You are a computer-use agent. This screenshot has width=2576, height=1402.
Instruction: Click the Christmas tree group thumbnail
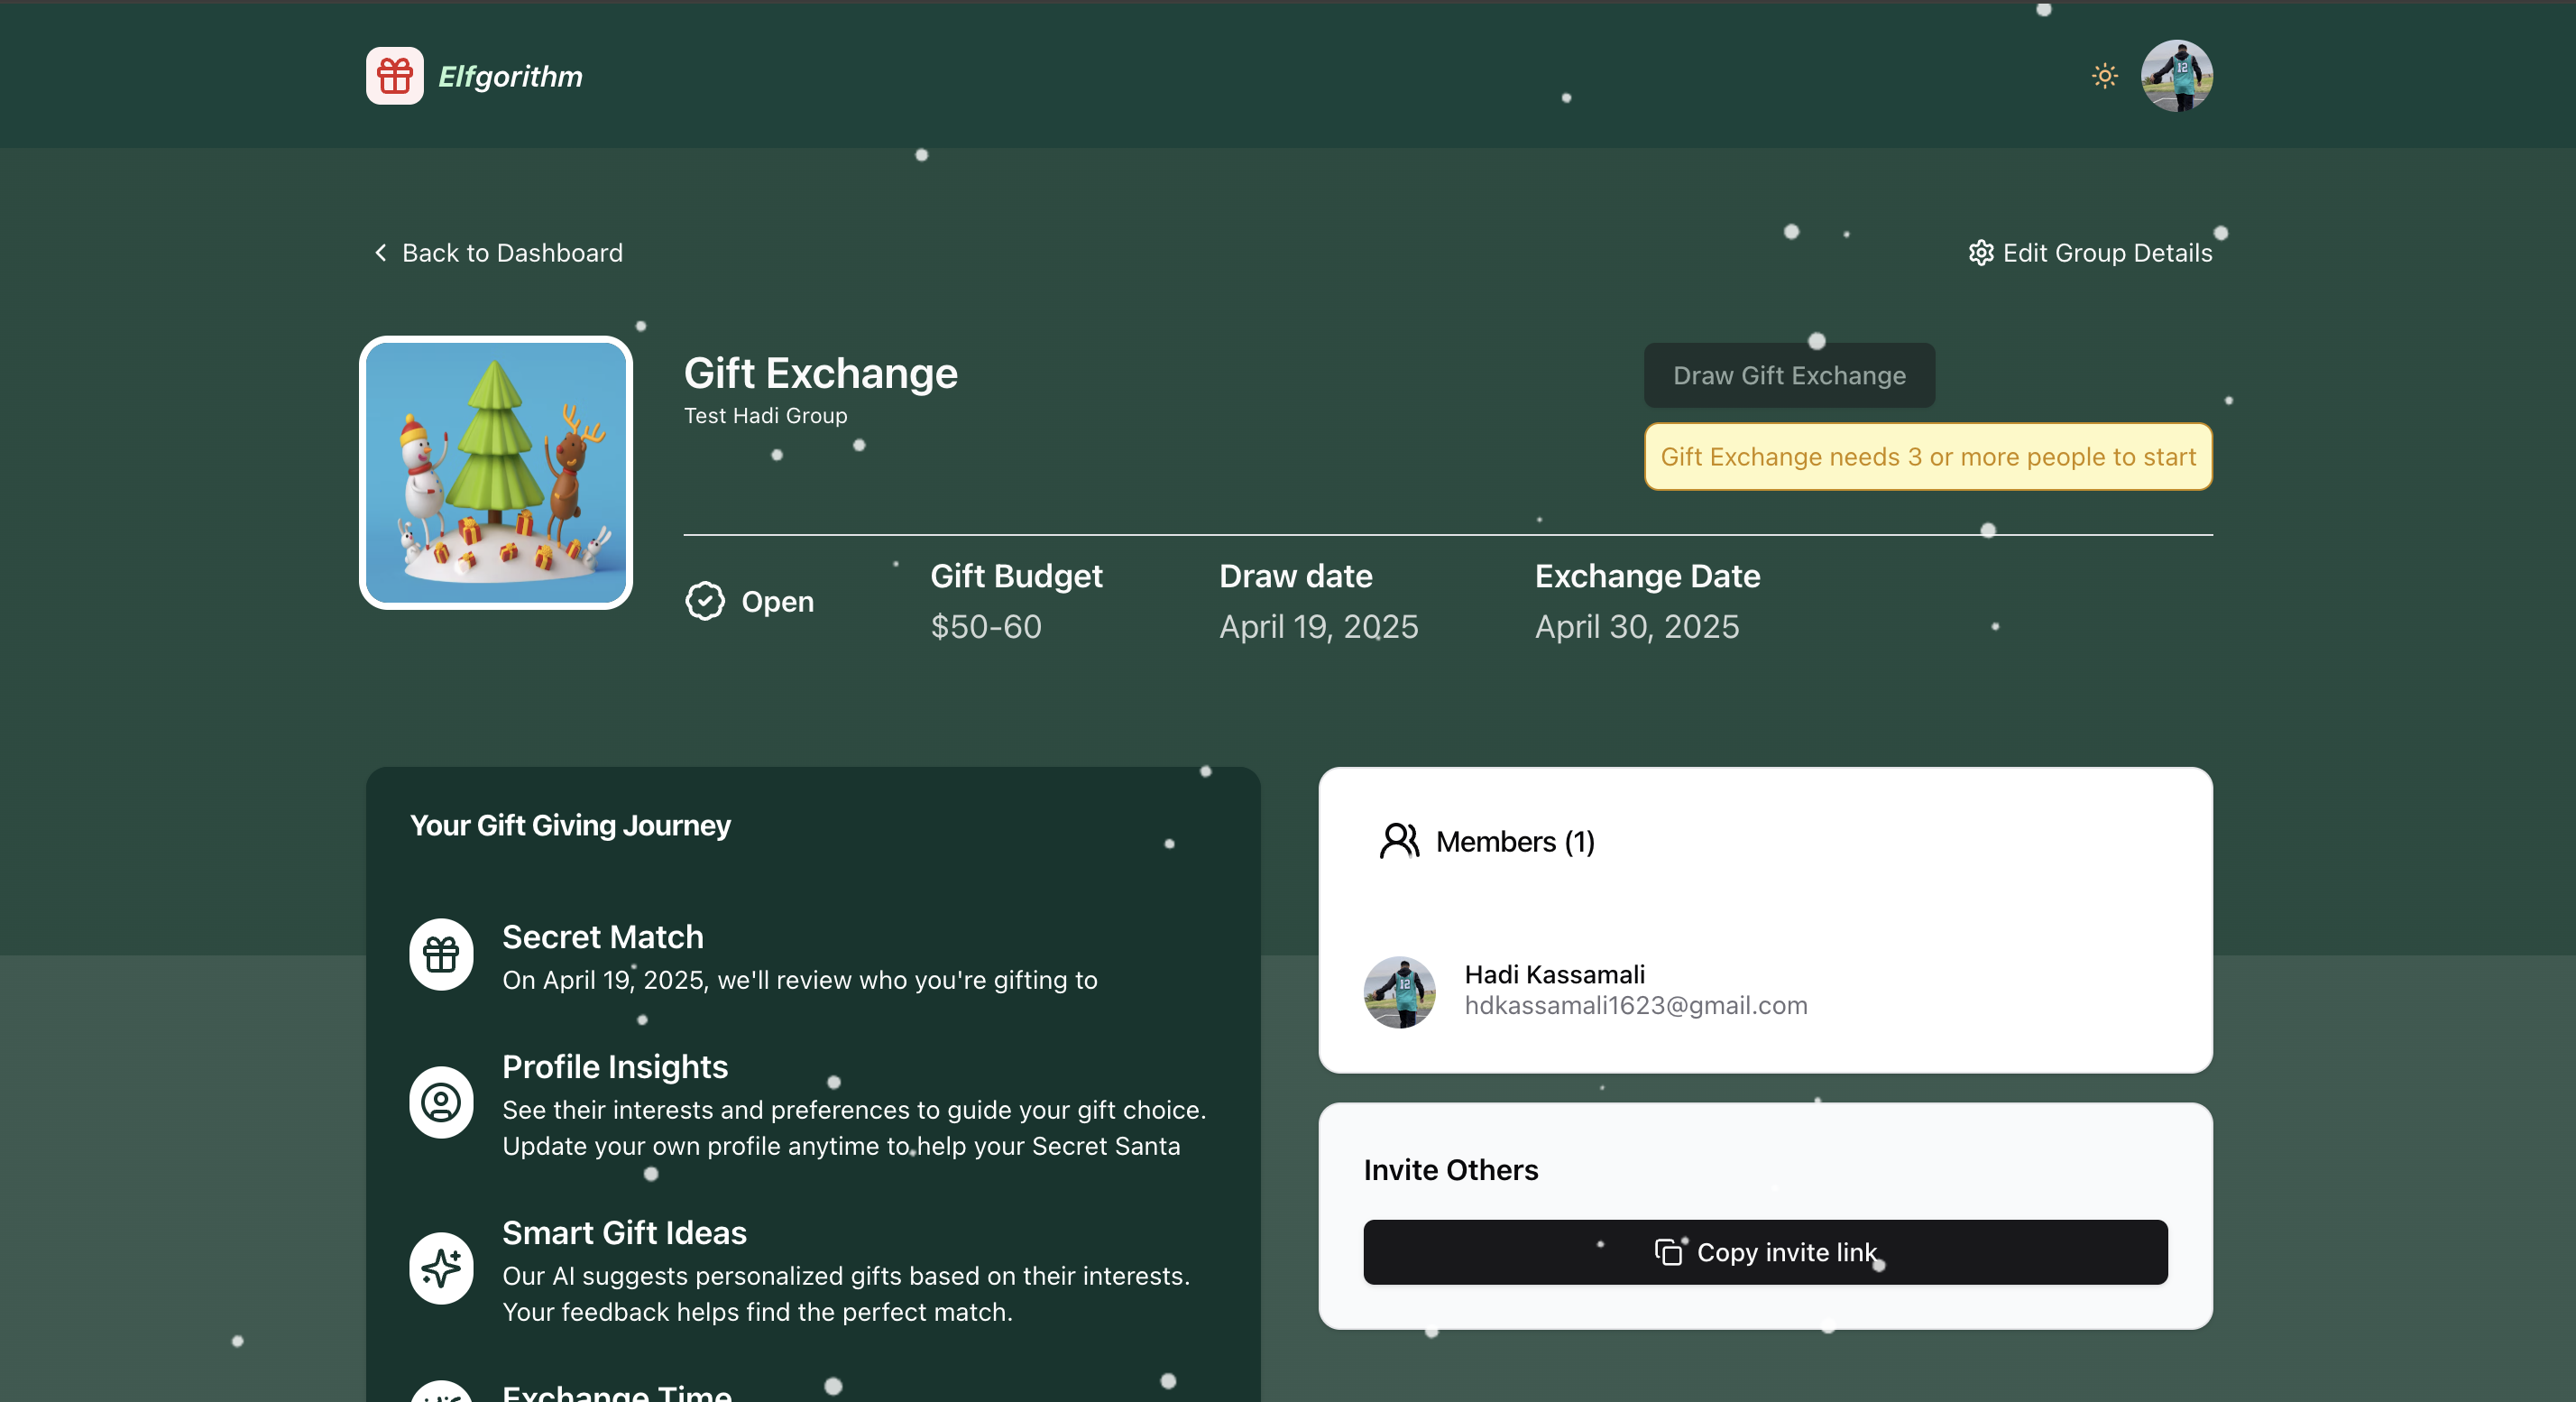point(496,473)
